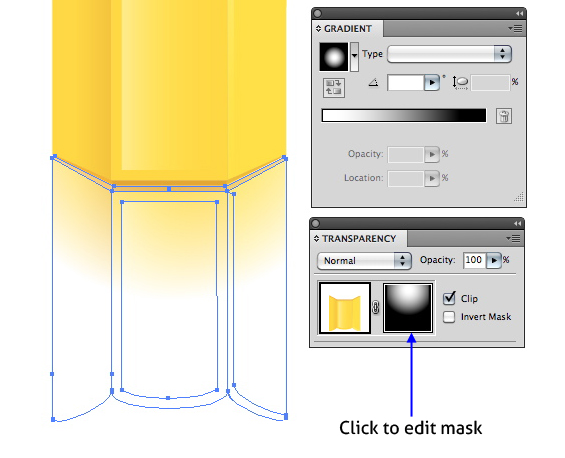Screen dimensions: 565x458
Task: Open the Transparency panel options menu
Action: tap(513, 238)
